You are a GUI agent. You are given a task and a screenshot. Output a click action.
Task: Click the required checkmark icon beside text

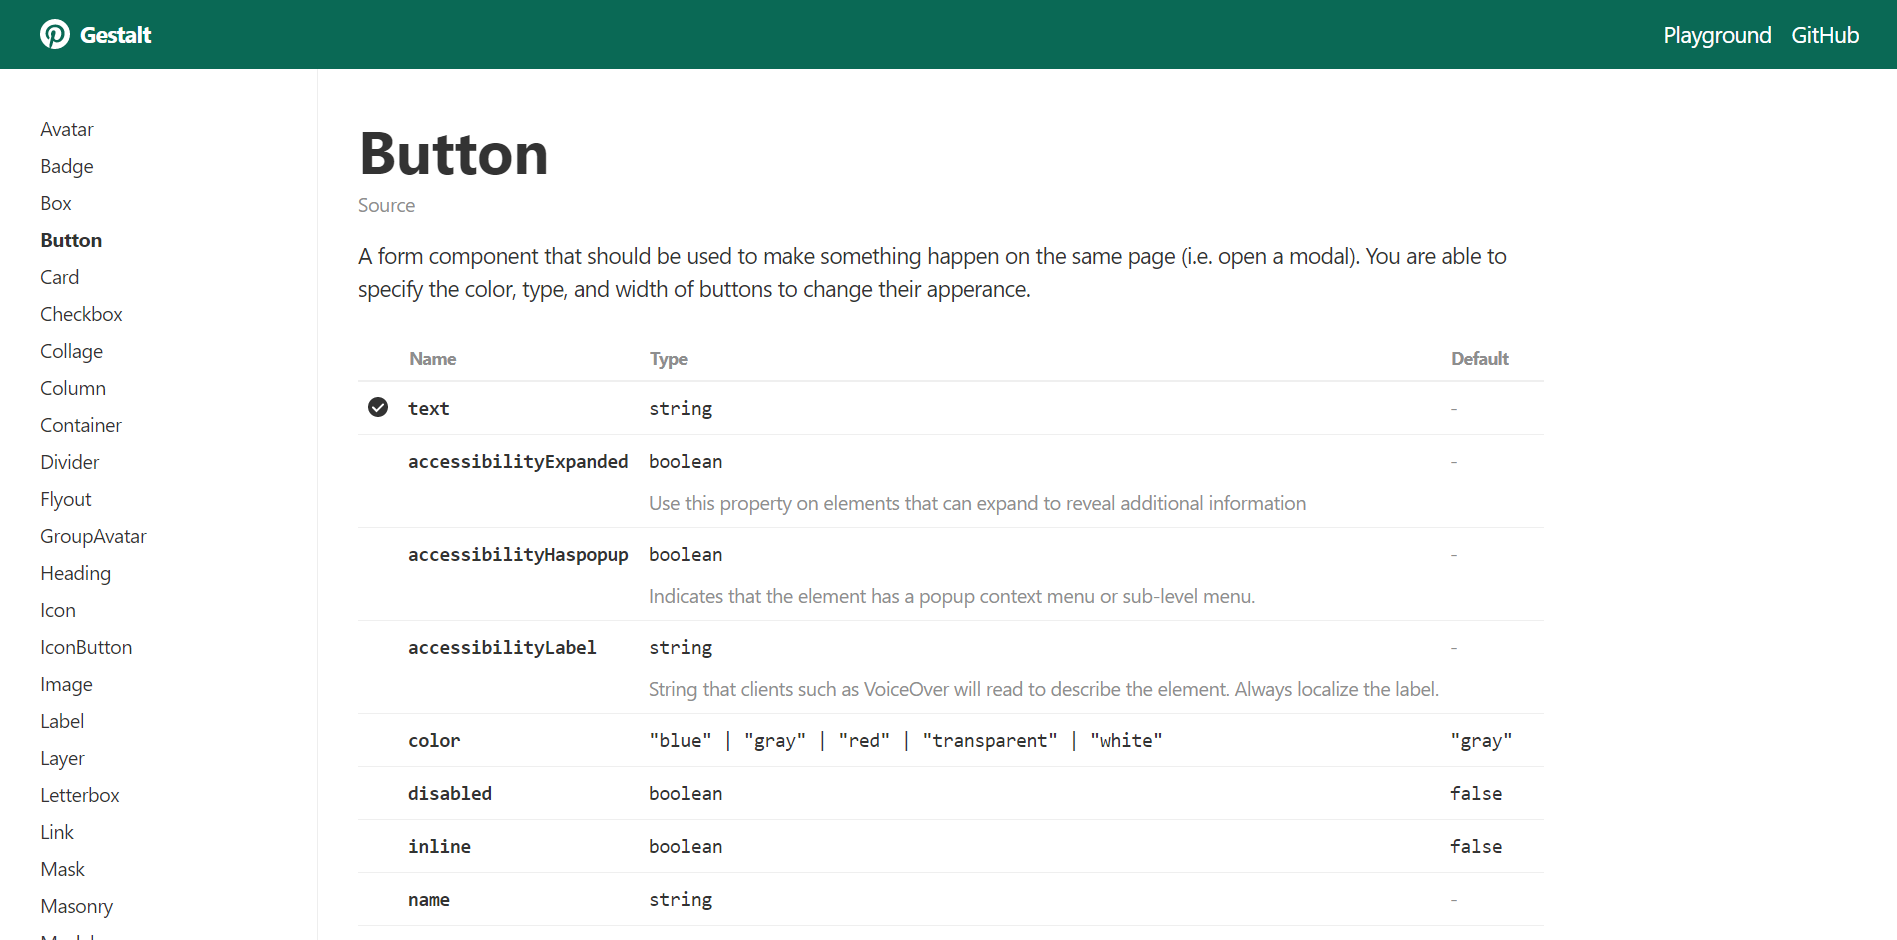pyautogui.click(x=378, y=407)
